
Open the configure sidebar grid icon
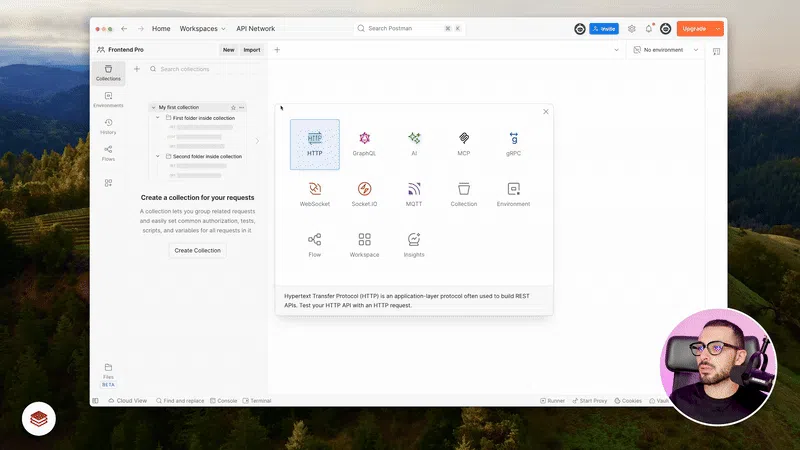[108, 183]
